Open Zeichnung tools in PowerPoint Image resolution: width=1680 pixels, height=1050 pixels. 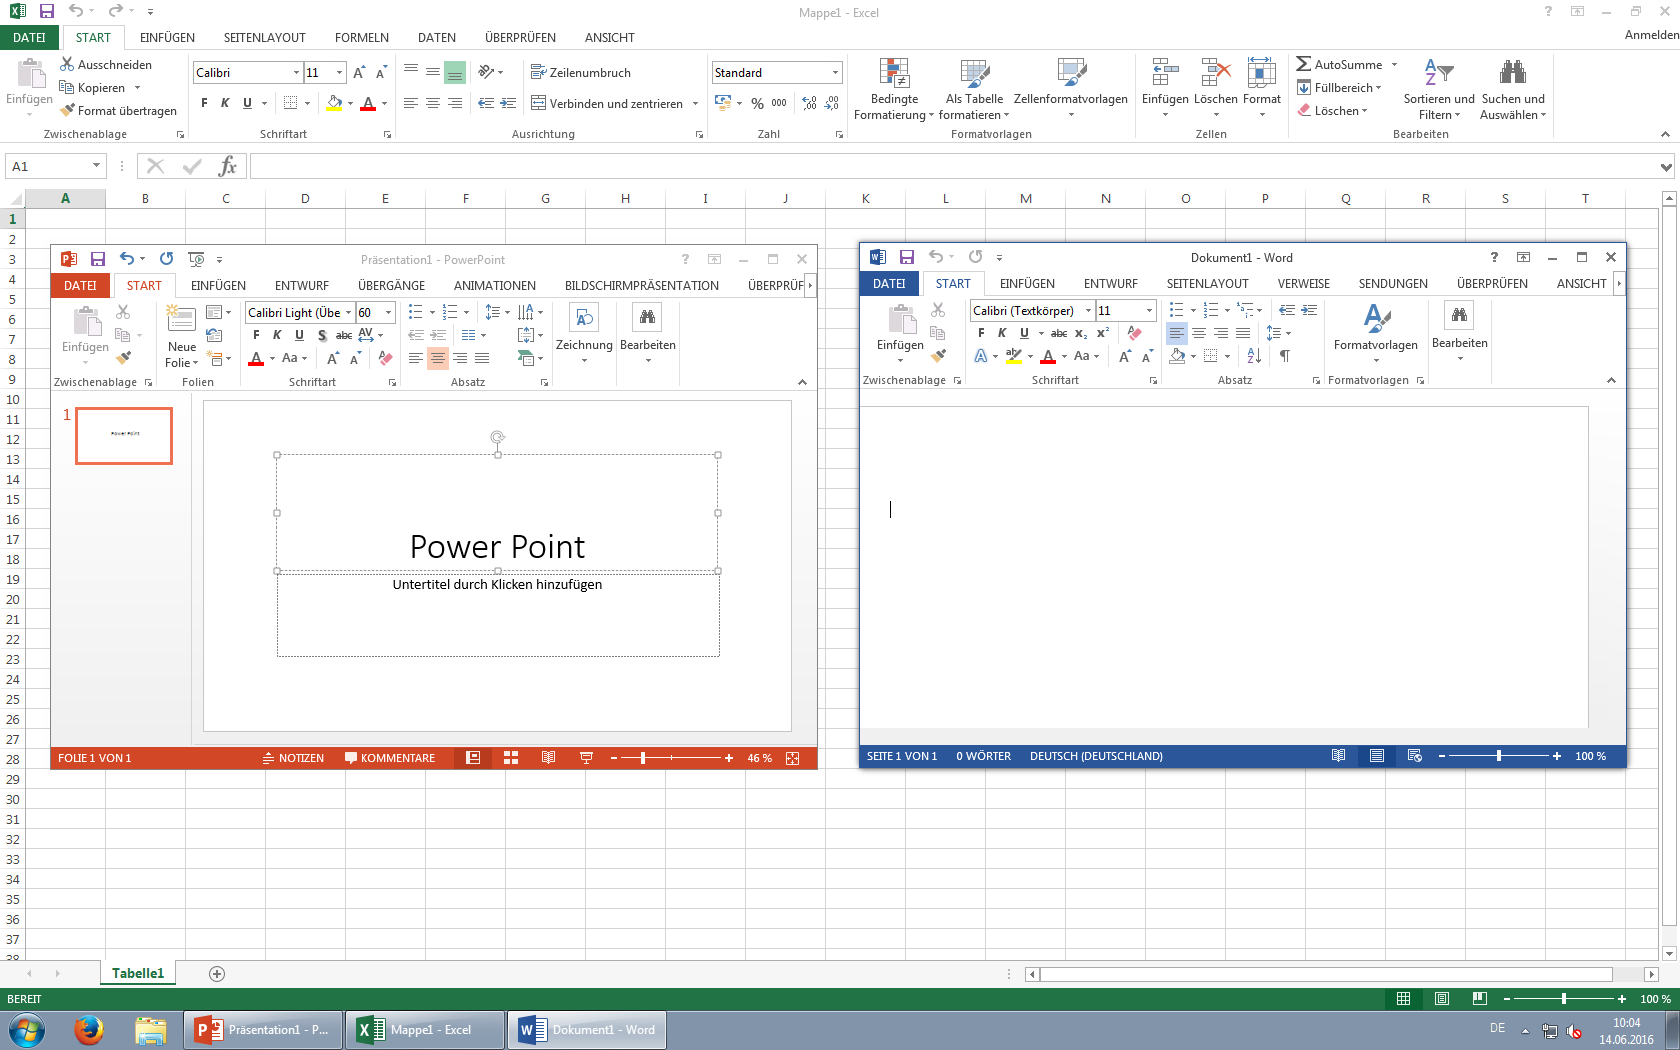click(584, 334)
